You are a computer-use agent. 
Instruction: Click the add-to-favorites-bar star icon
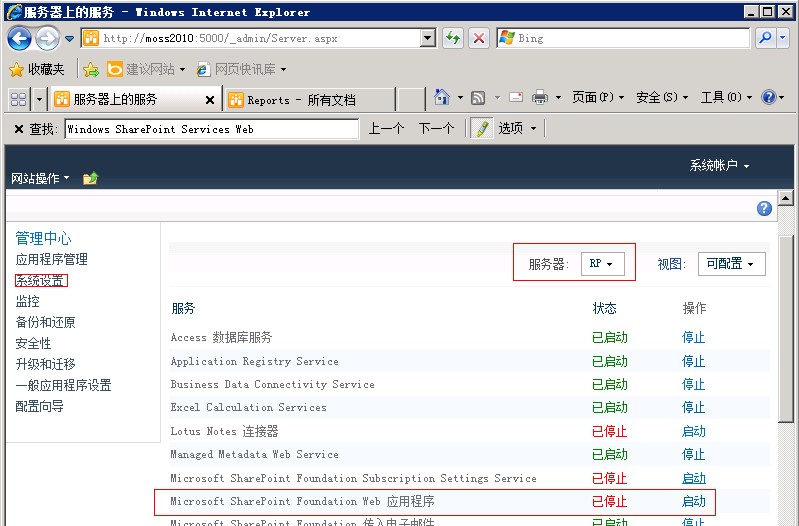(x=91, y=69)
